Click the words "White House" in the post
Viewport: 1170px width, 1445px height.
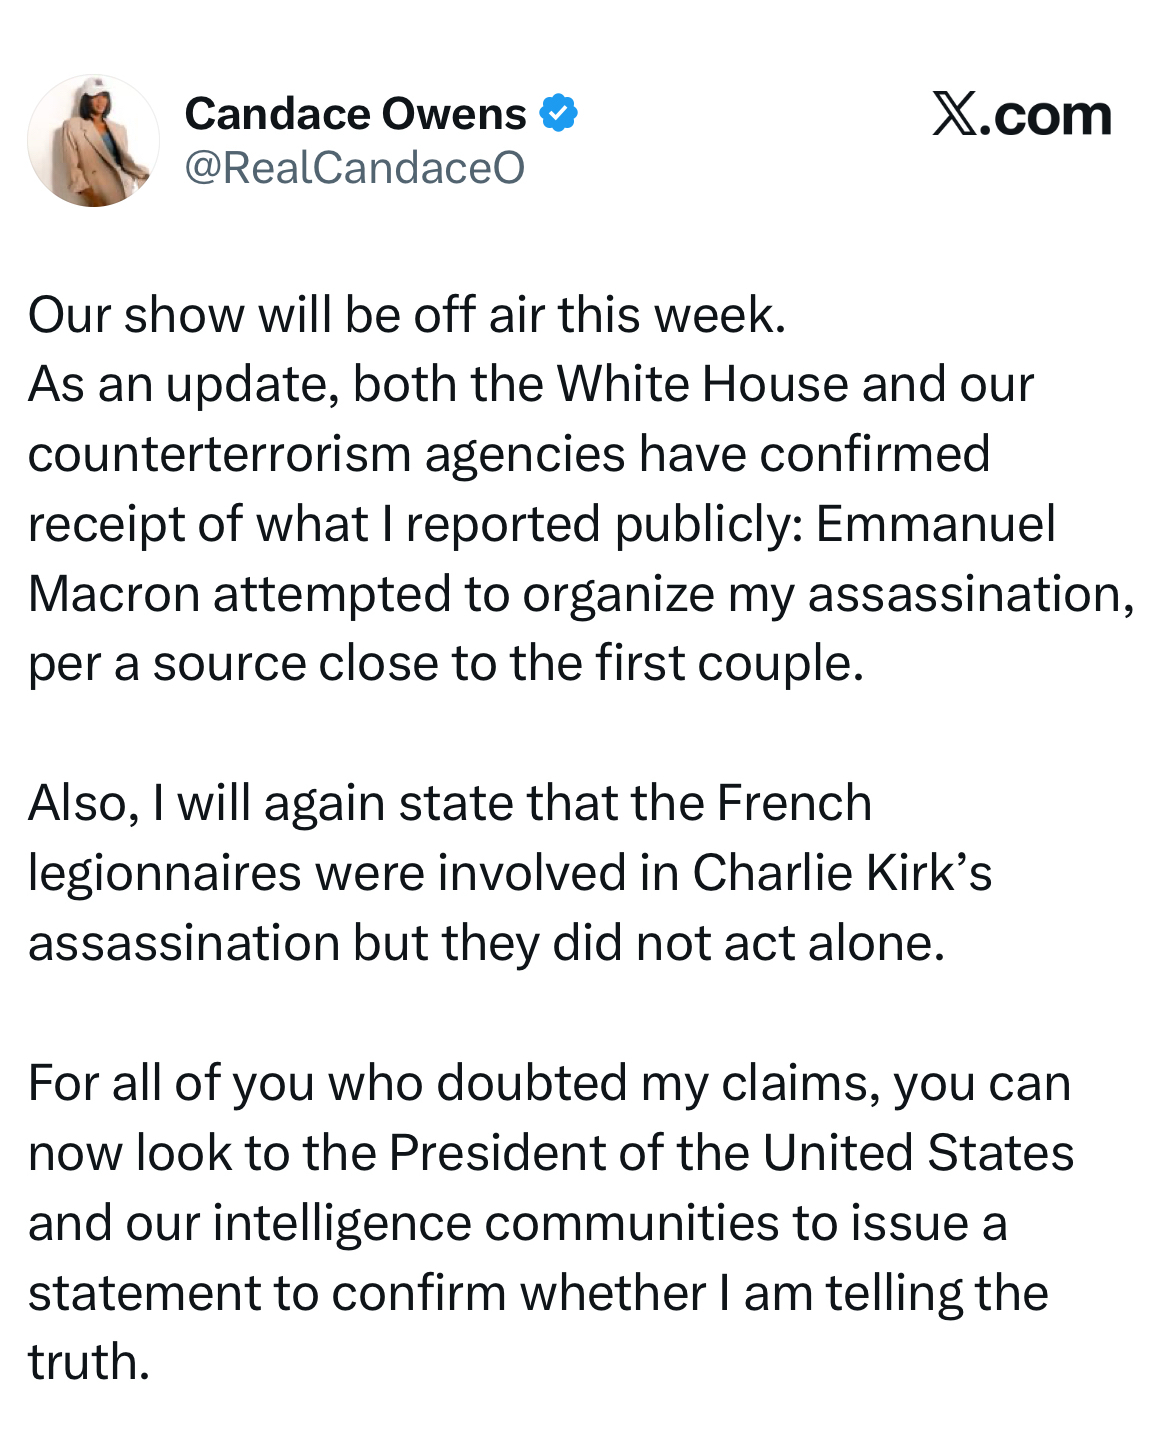click(702, 385)
